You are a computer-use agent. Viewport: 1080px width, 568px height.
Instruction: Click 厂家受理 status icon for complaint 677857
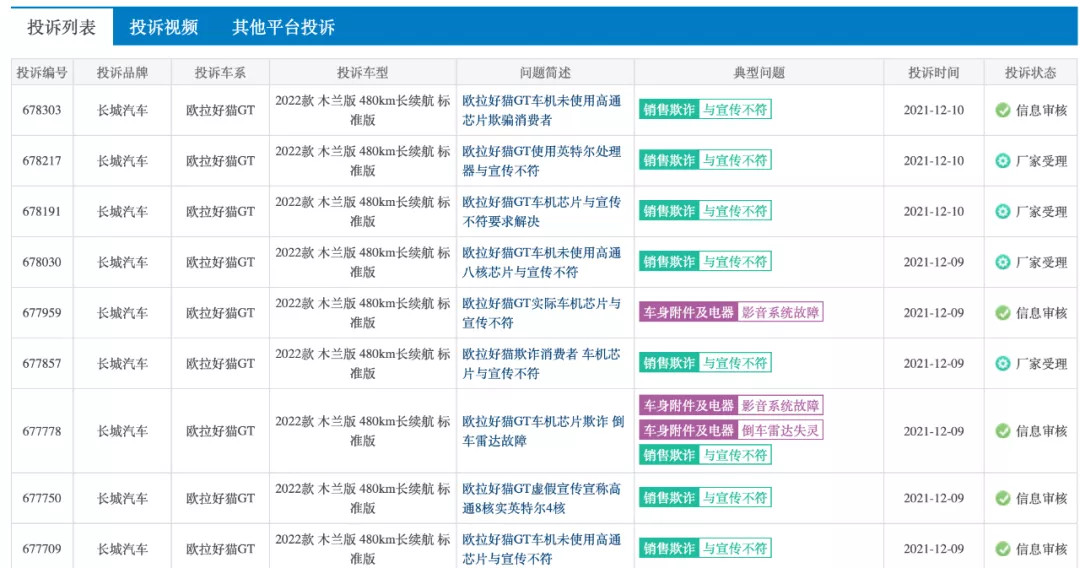point(1003,364)
